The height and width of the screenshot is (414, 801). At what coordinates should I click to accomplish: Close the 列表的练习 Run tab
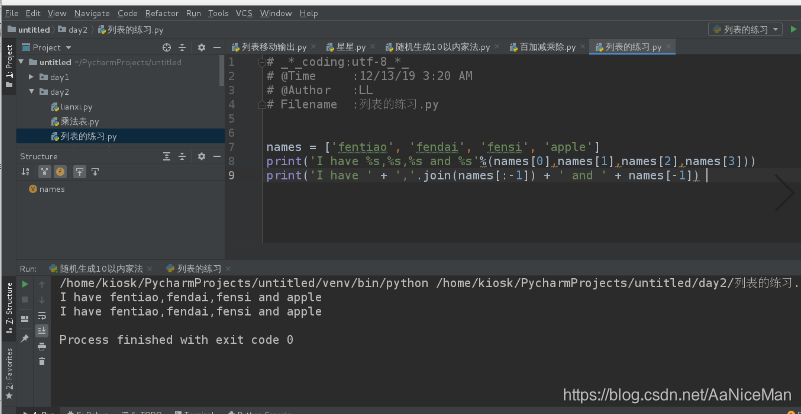(228, 269)
